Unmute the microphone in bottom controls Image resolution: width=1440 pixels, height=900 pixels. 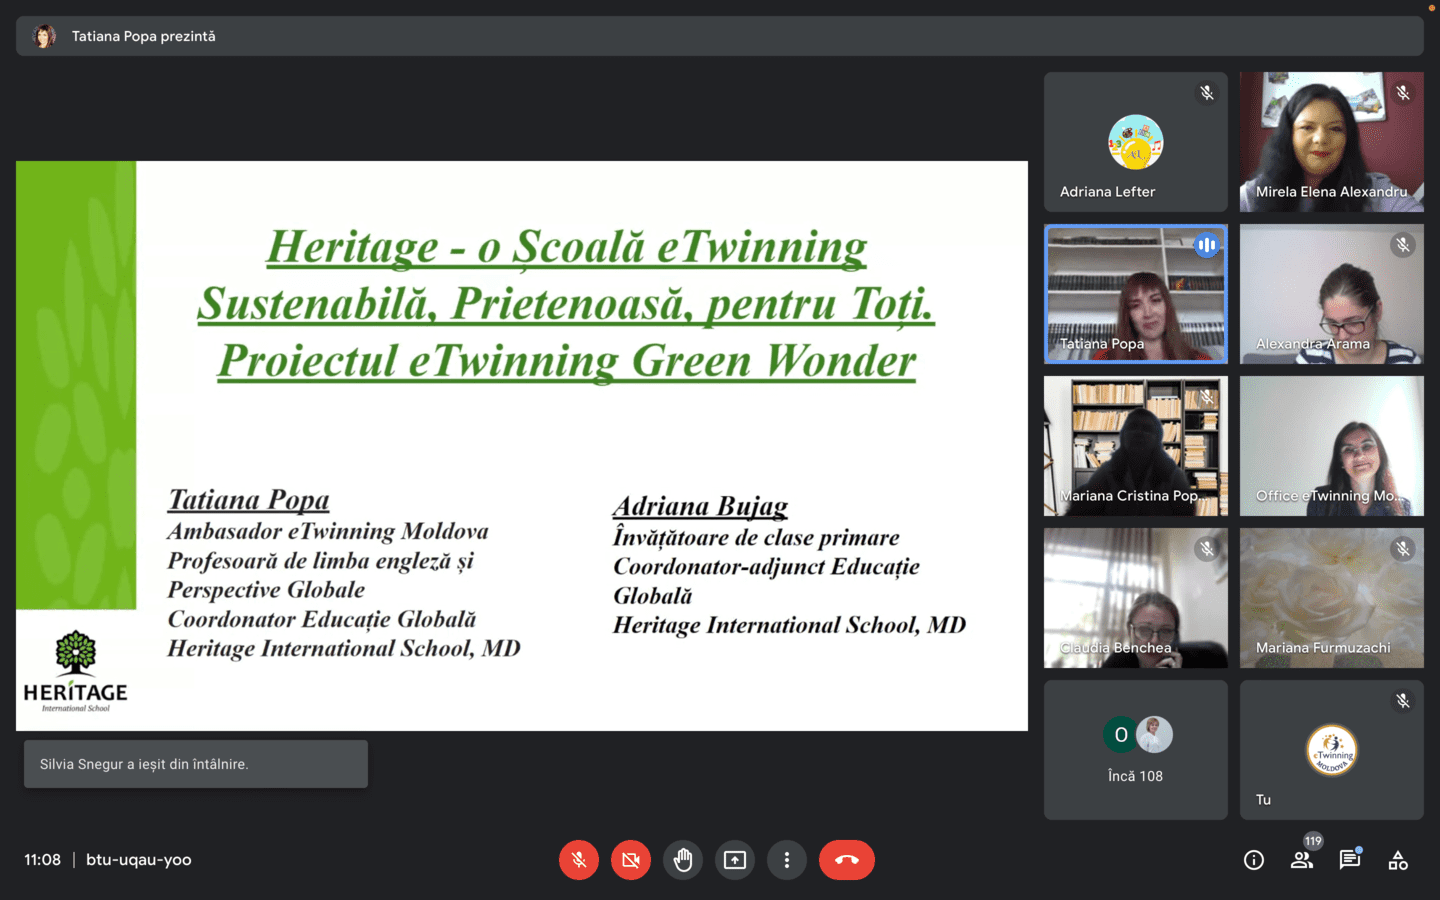(x=579, y=860)
